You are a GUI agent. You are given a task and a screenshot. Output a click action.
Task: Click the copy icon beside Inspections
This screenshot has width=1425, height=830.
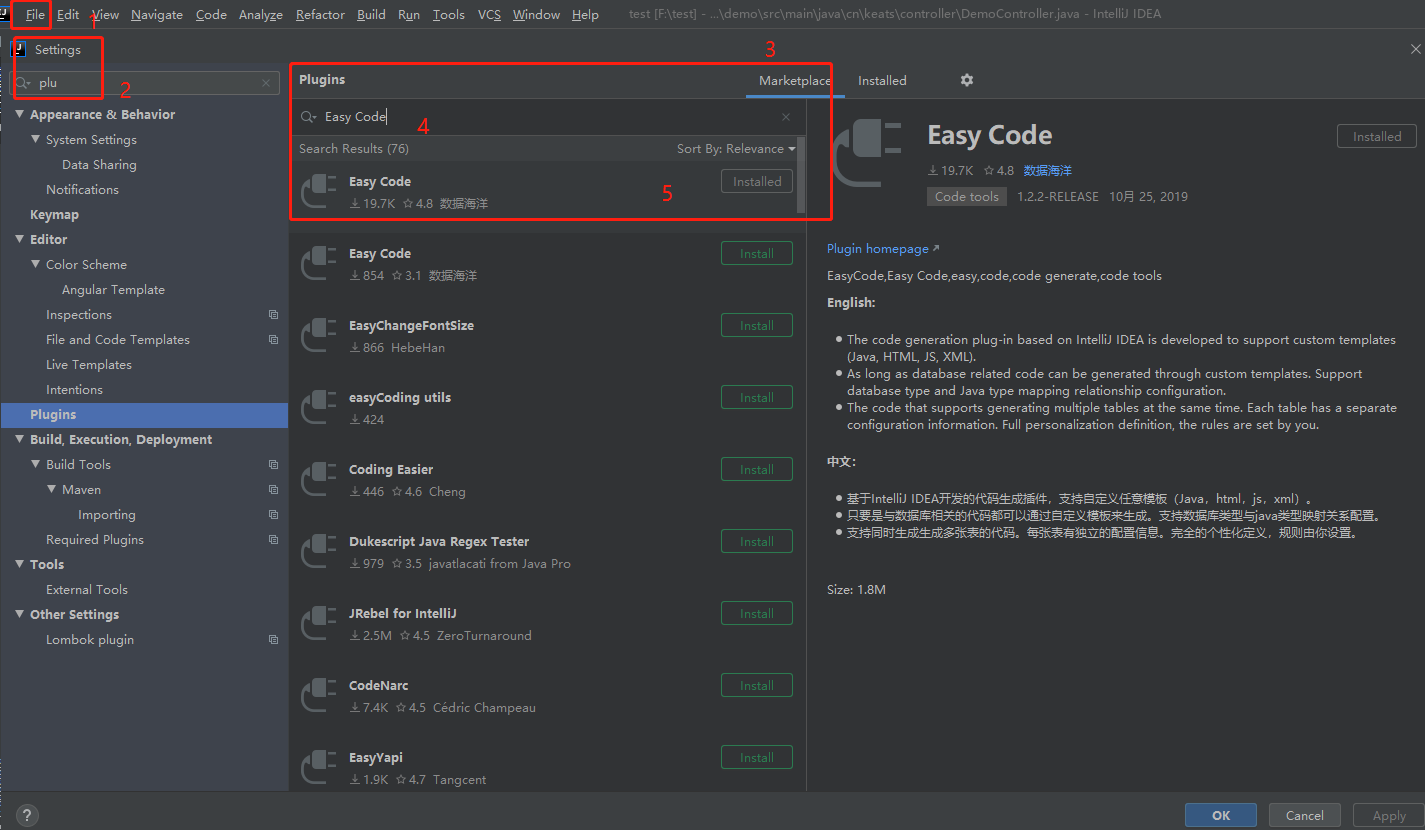coord(272,314)
